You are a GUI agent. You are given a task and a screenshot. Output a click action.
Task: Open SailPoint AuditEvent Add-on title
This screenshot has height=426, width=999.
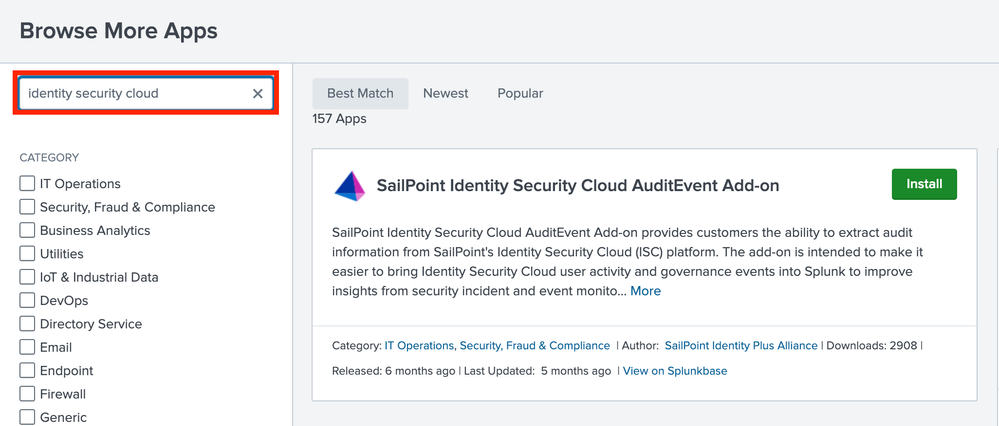577,186
